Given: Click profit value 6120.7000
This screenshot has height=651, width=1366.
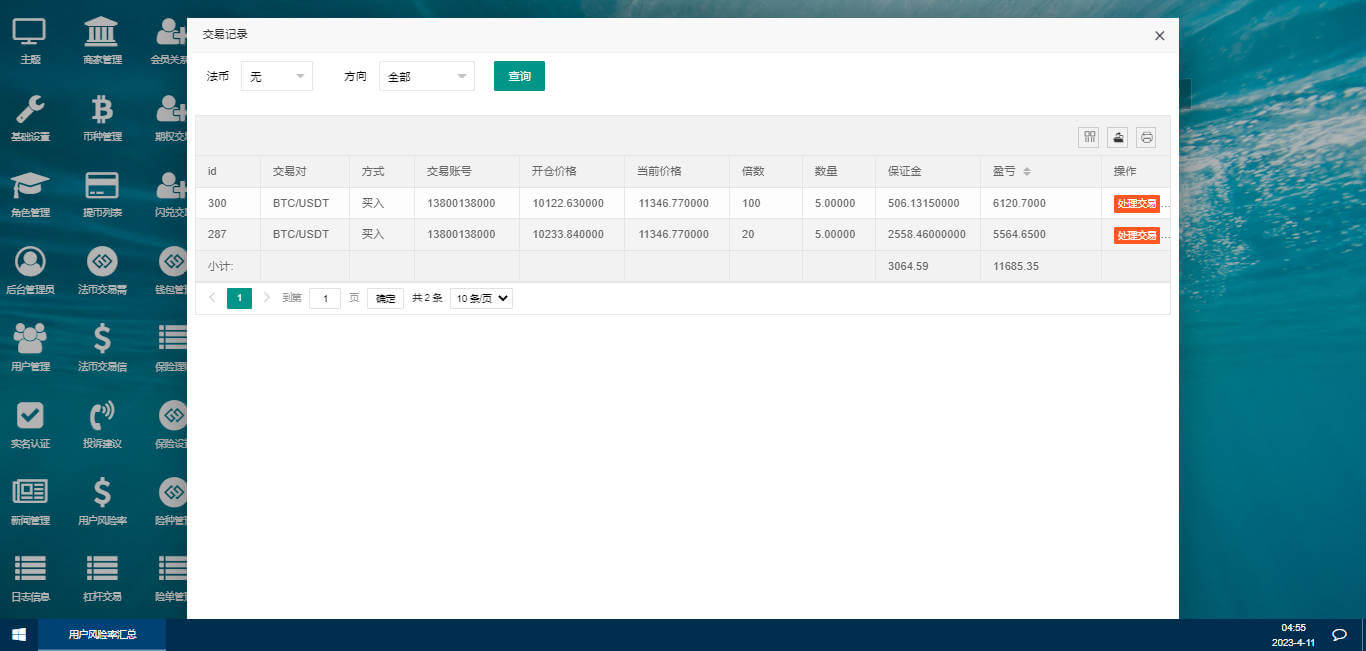Looking at the screenshot, I should (x=1019, y=203).
